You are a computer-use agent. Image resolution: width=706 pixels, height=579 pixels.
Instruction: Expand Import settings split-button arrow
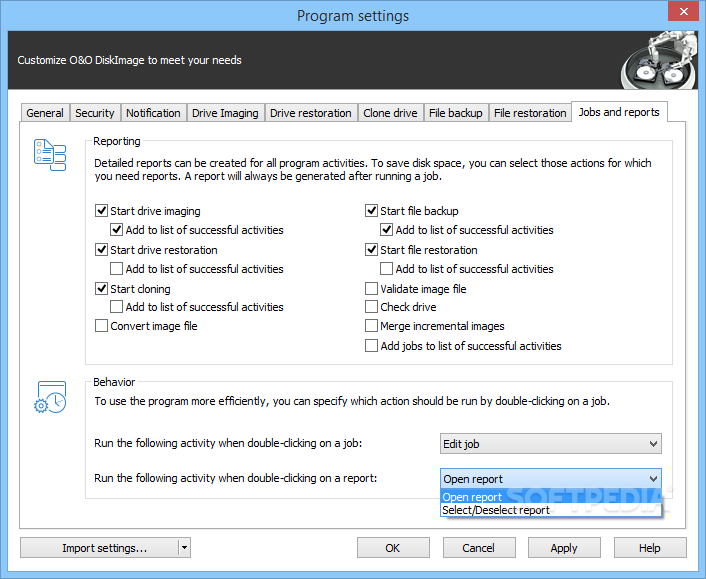coord(184,548)
